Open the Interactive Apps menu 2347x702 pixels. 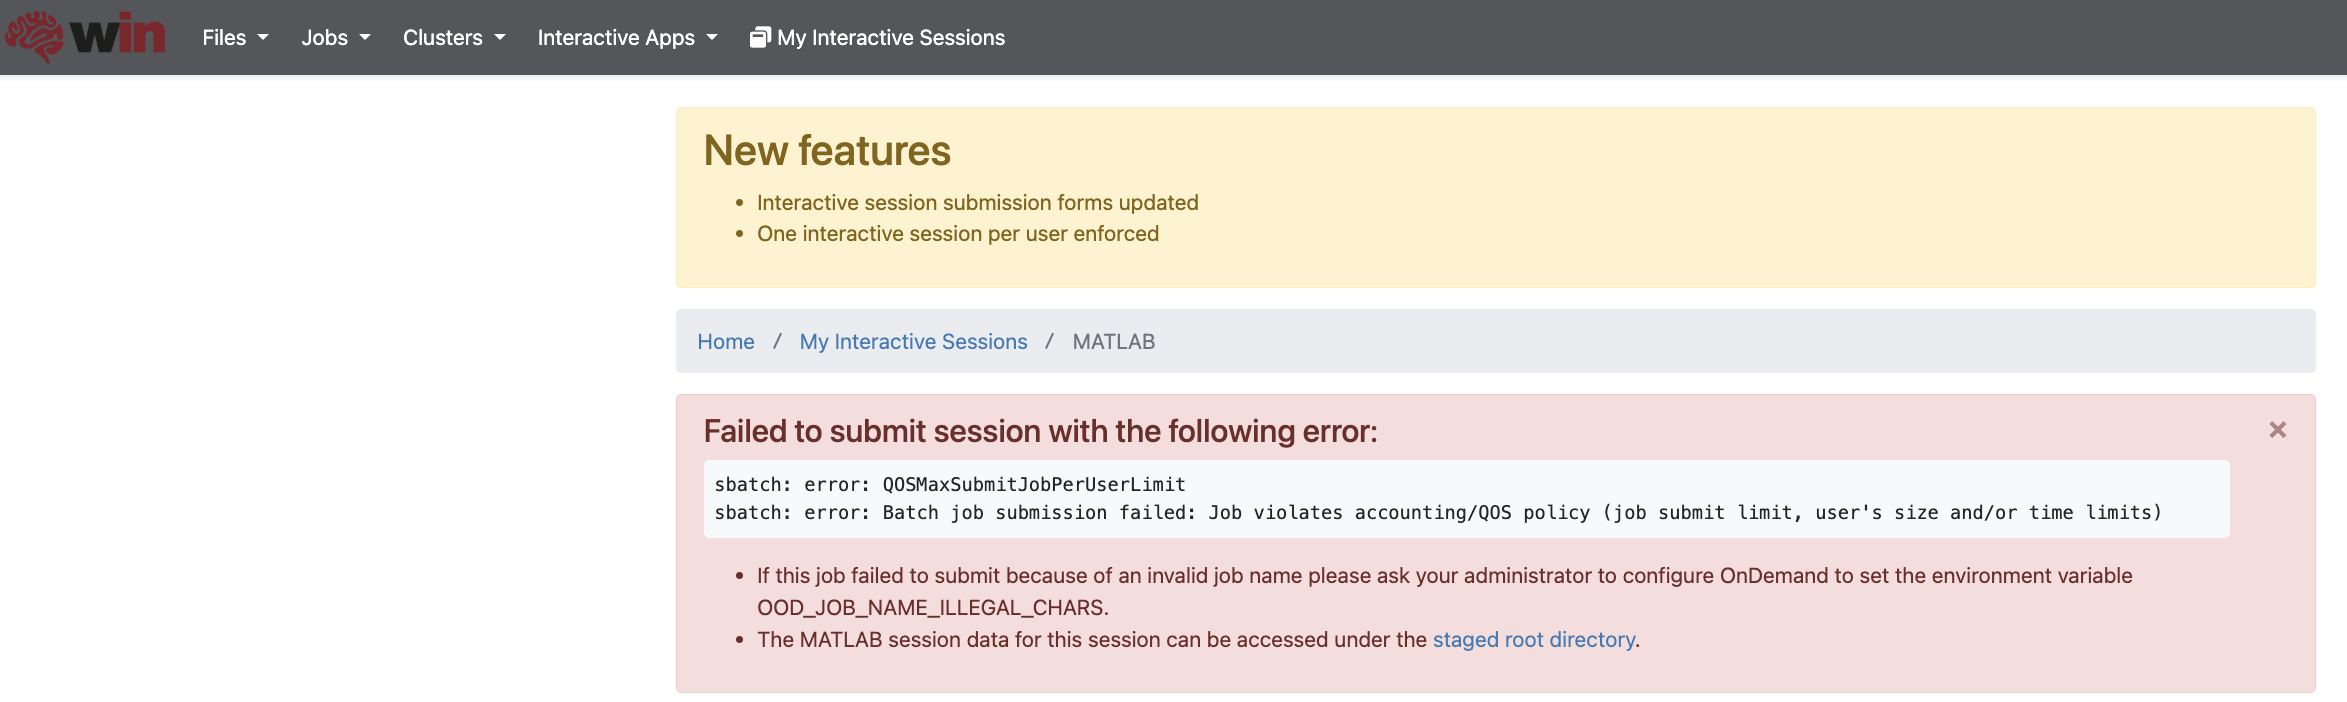(616, 38)
